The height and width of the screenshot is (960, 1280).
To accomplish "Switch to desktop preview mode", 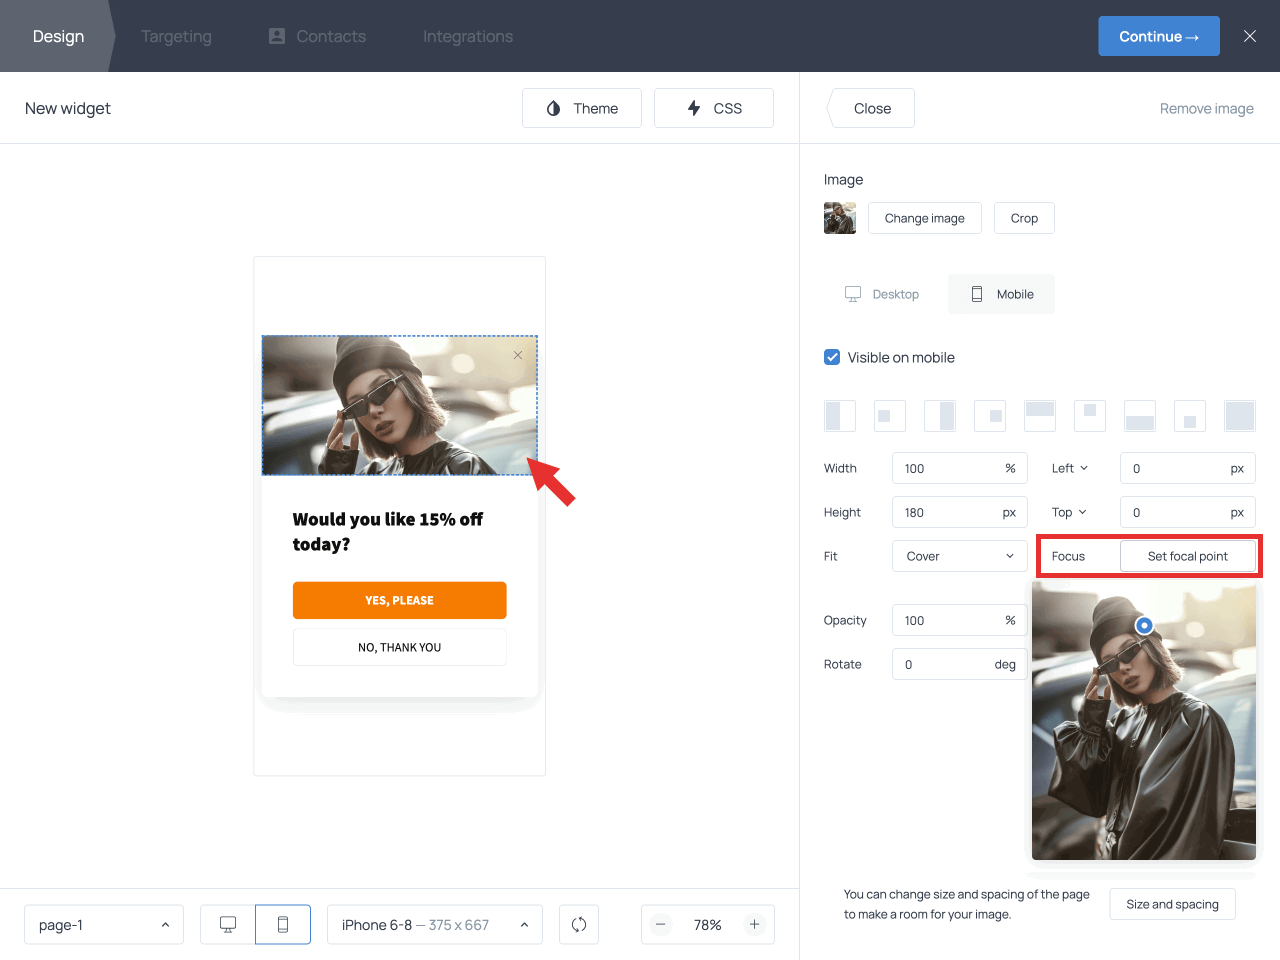I will (x=228, y=925).
